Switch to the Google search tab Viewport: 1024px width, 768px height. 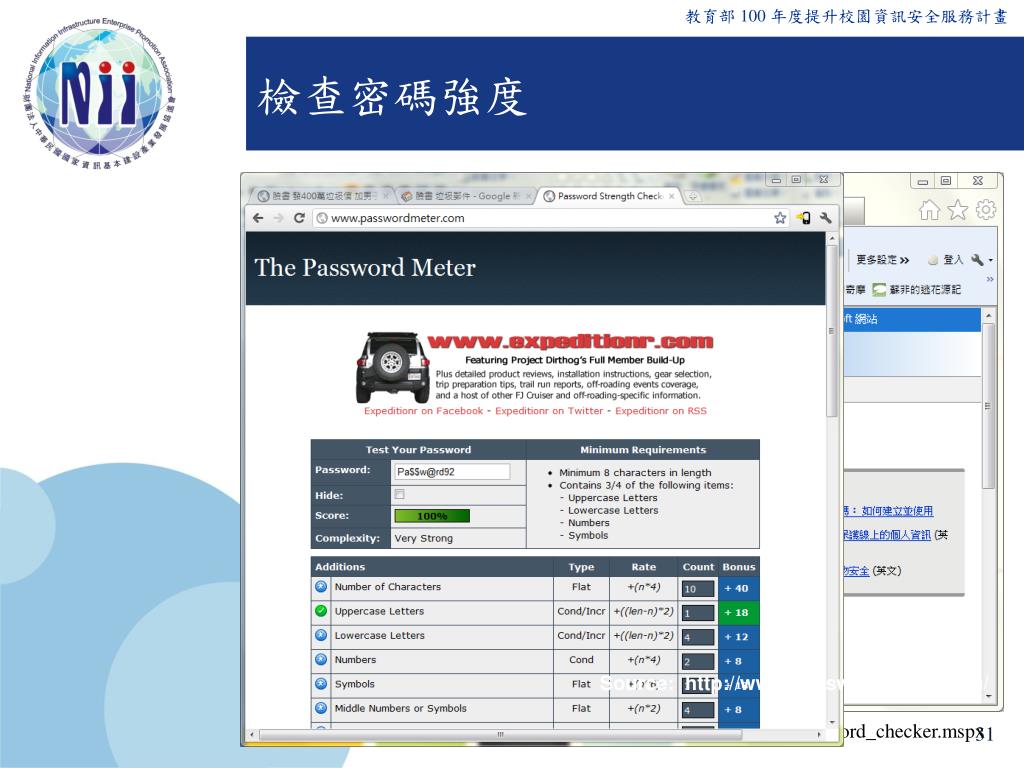coord(464,196)
